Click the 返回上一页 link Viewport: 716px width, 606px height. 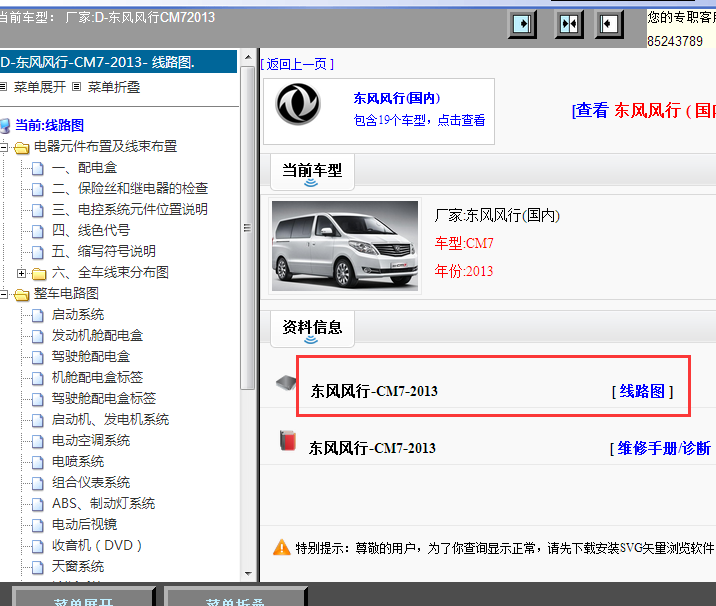[x=297, y=64]
